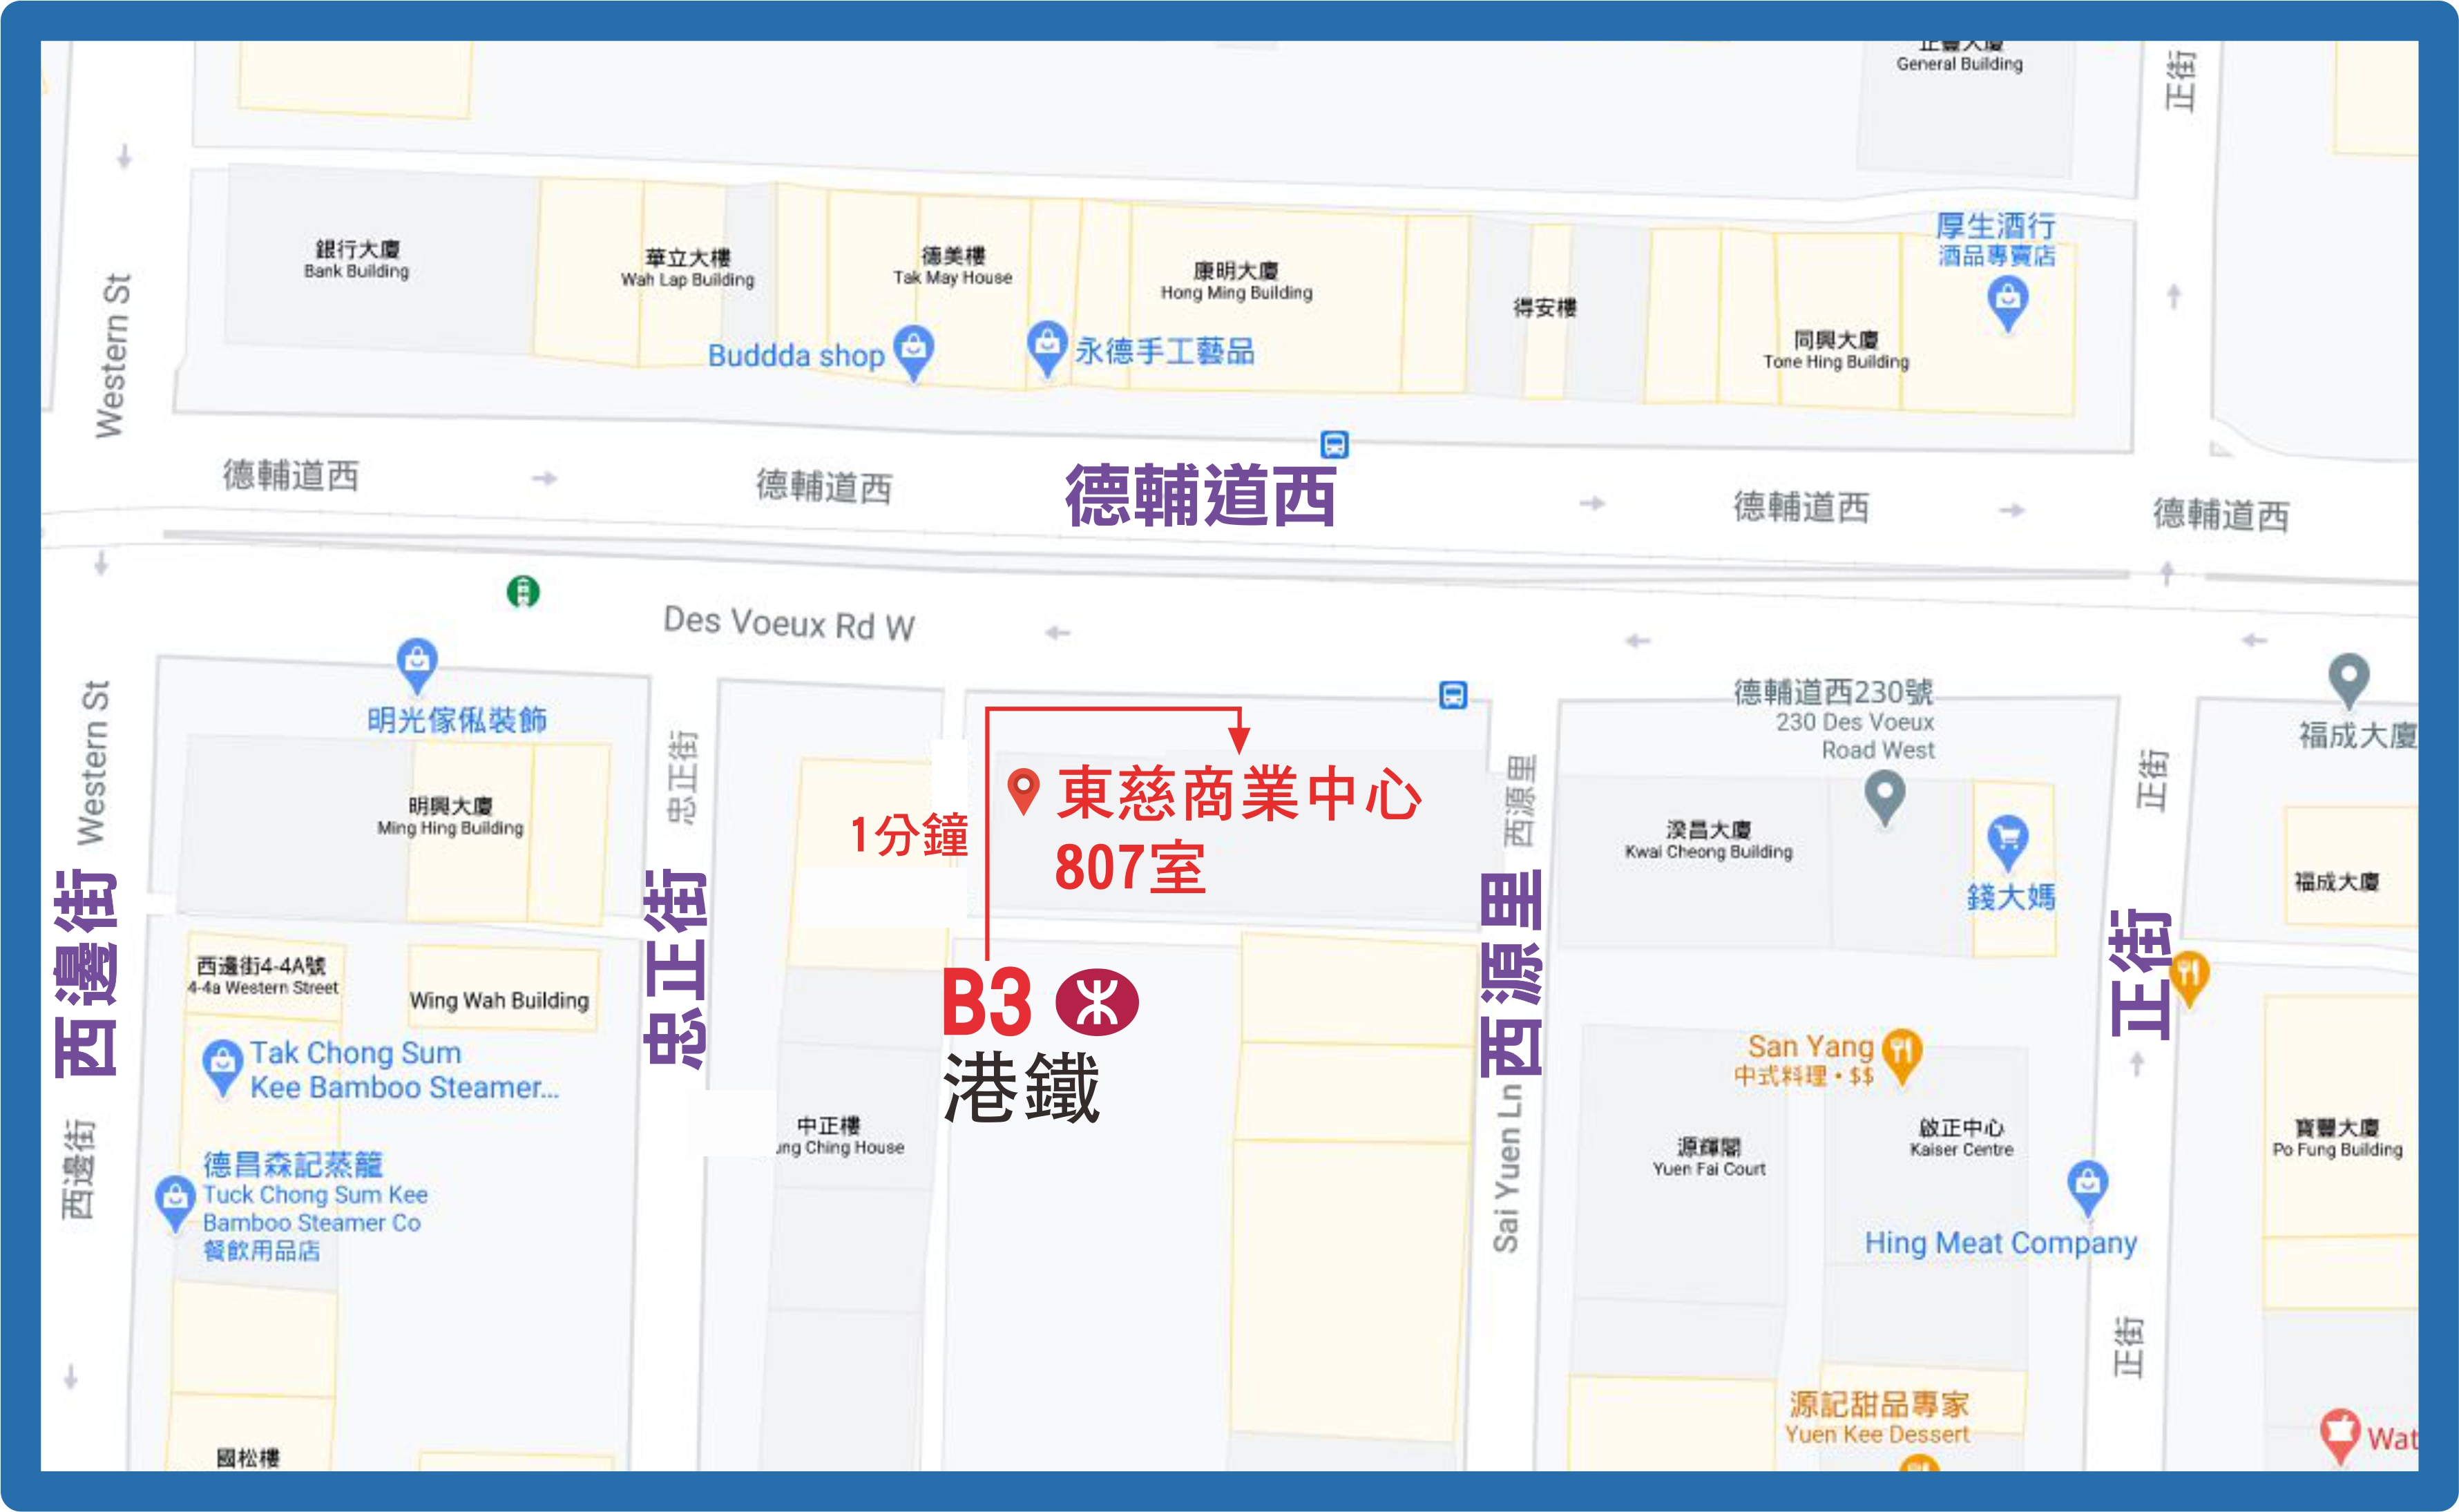Viewport: 2459px width, 1512px height.
Task: Click the Tak Chong Sum Kee shop pin
Action: (222, 1069)
